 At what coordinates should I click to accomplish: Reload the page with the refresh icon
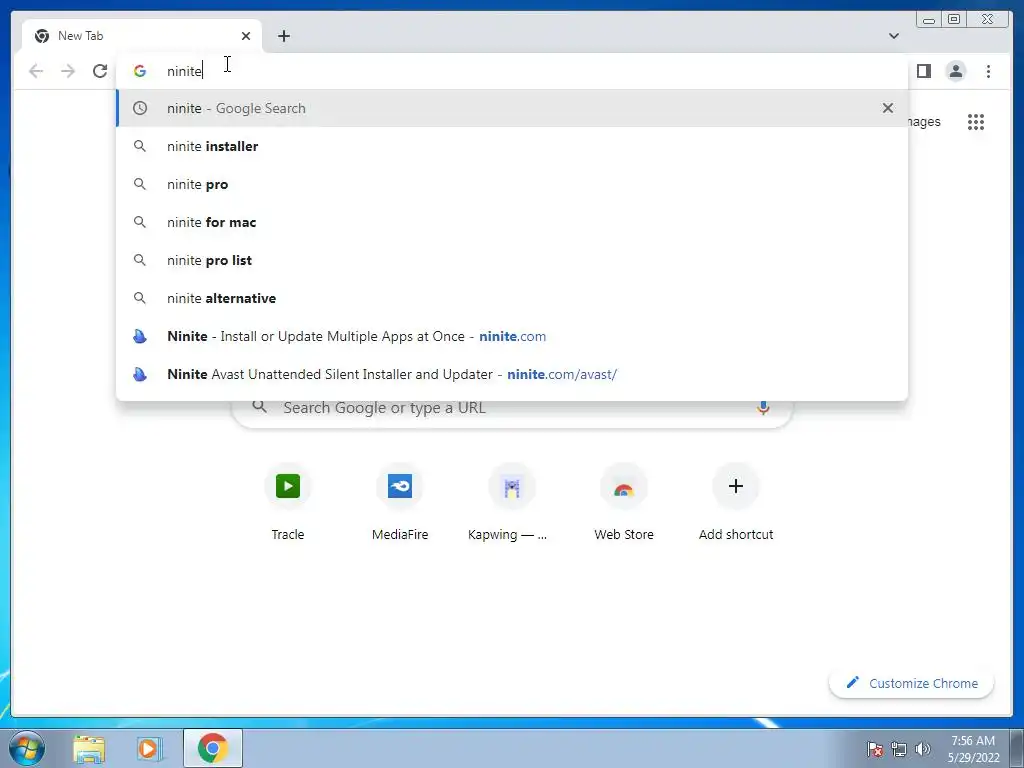tap(100, 71)
